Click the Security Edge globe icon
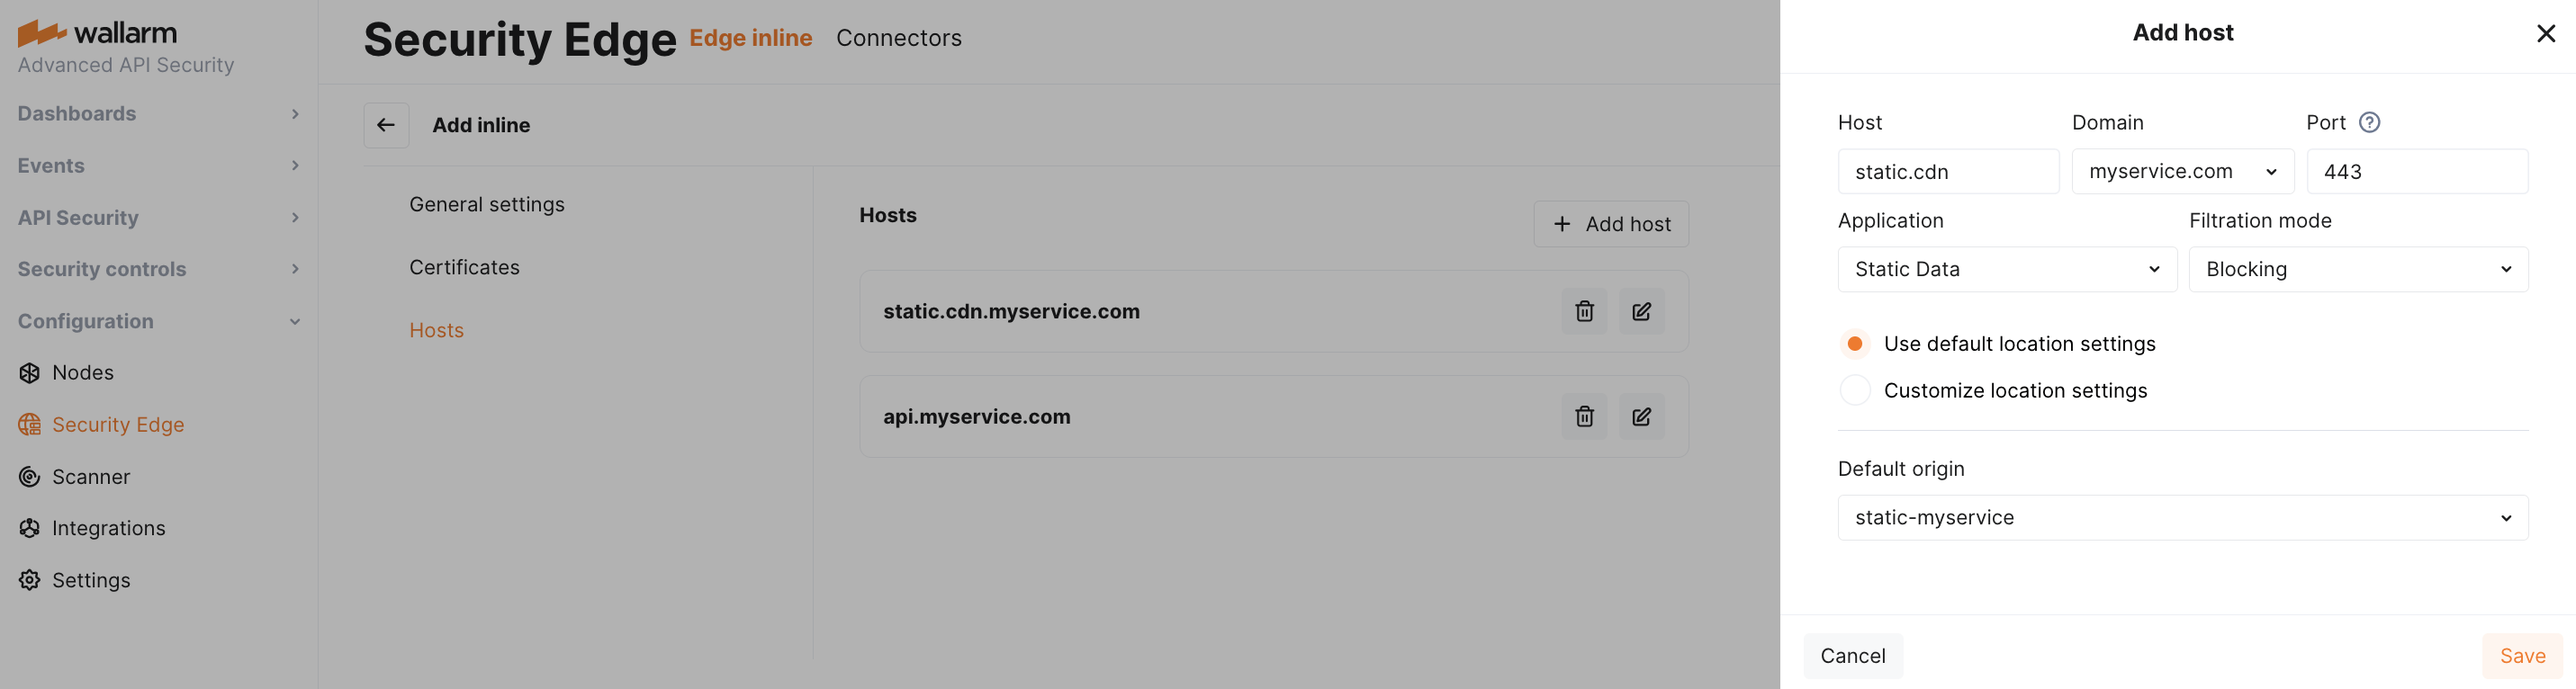 tap(29, 425)
